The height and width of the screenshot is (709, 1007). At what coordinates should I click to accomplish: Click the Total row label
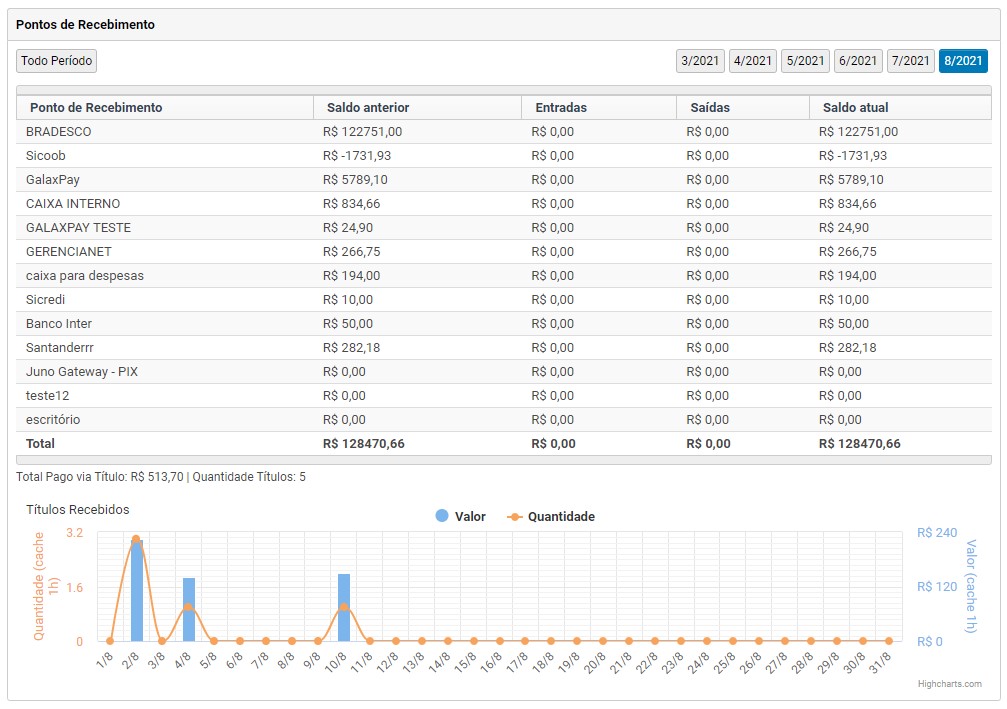40,444
